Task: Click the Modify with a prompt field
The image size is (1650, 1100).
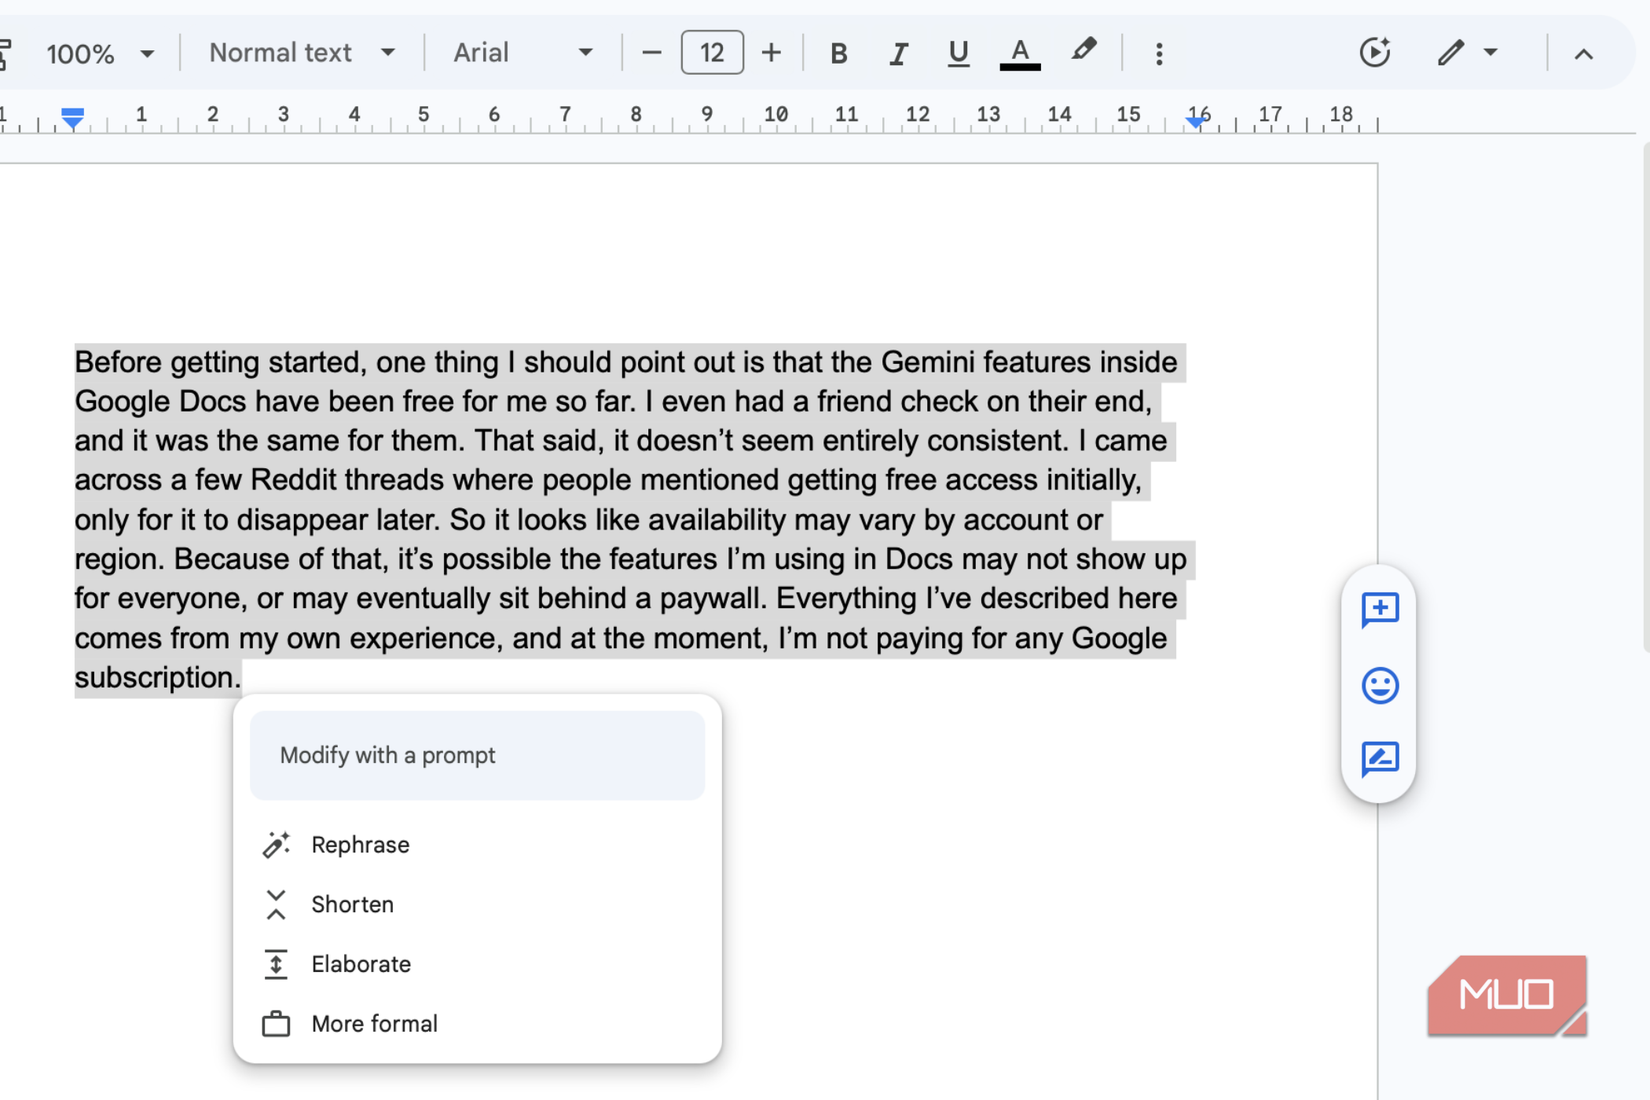Action: point(477,755)
